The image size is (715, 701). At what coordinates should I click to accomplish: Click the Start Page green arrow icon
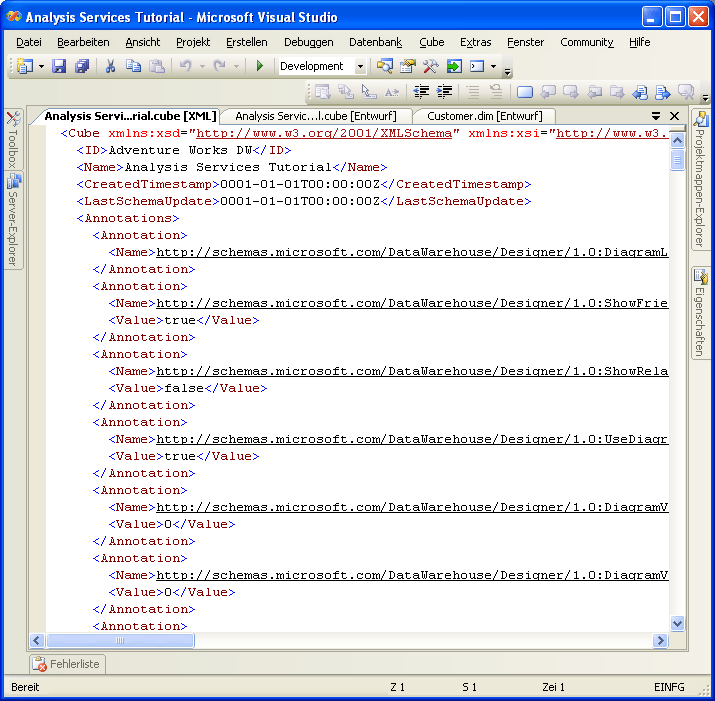click(x=454, y=66)
